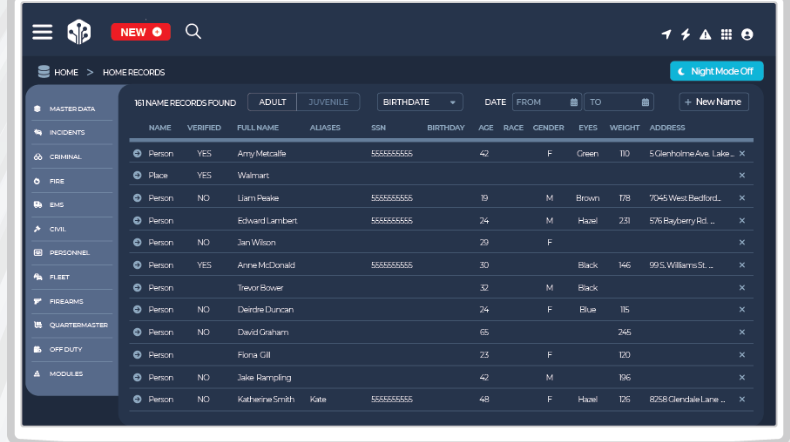Viewport: 790px width, 442px height.
Task: Click Amy Metcalfe address cell
Action: pyautogui.click(x=691, y=153)
